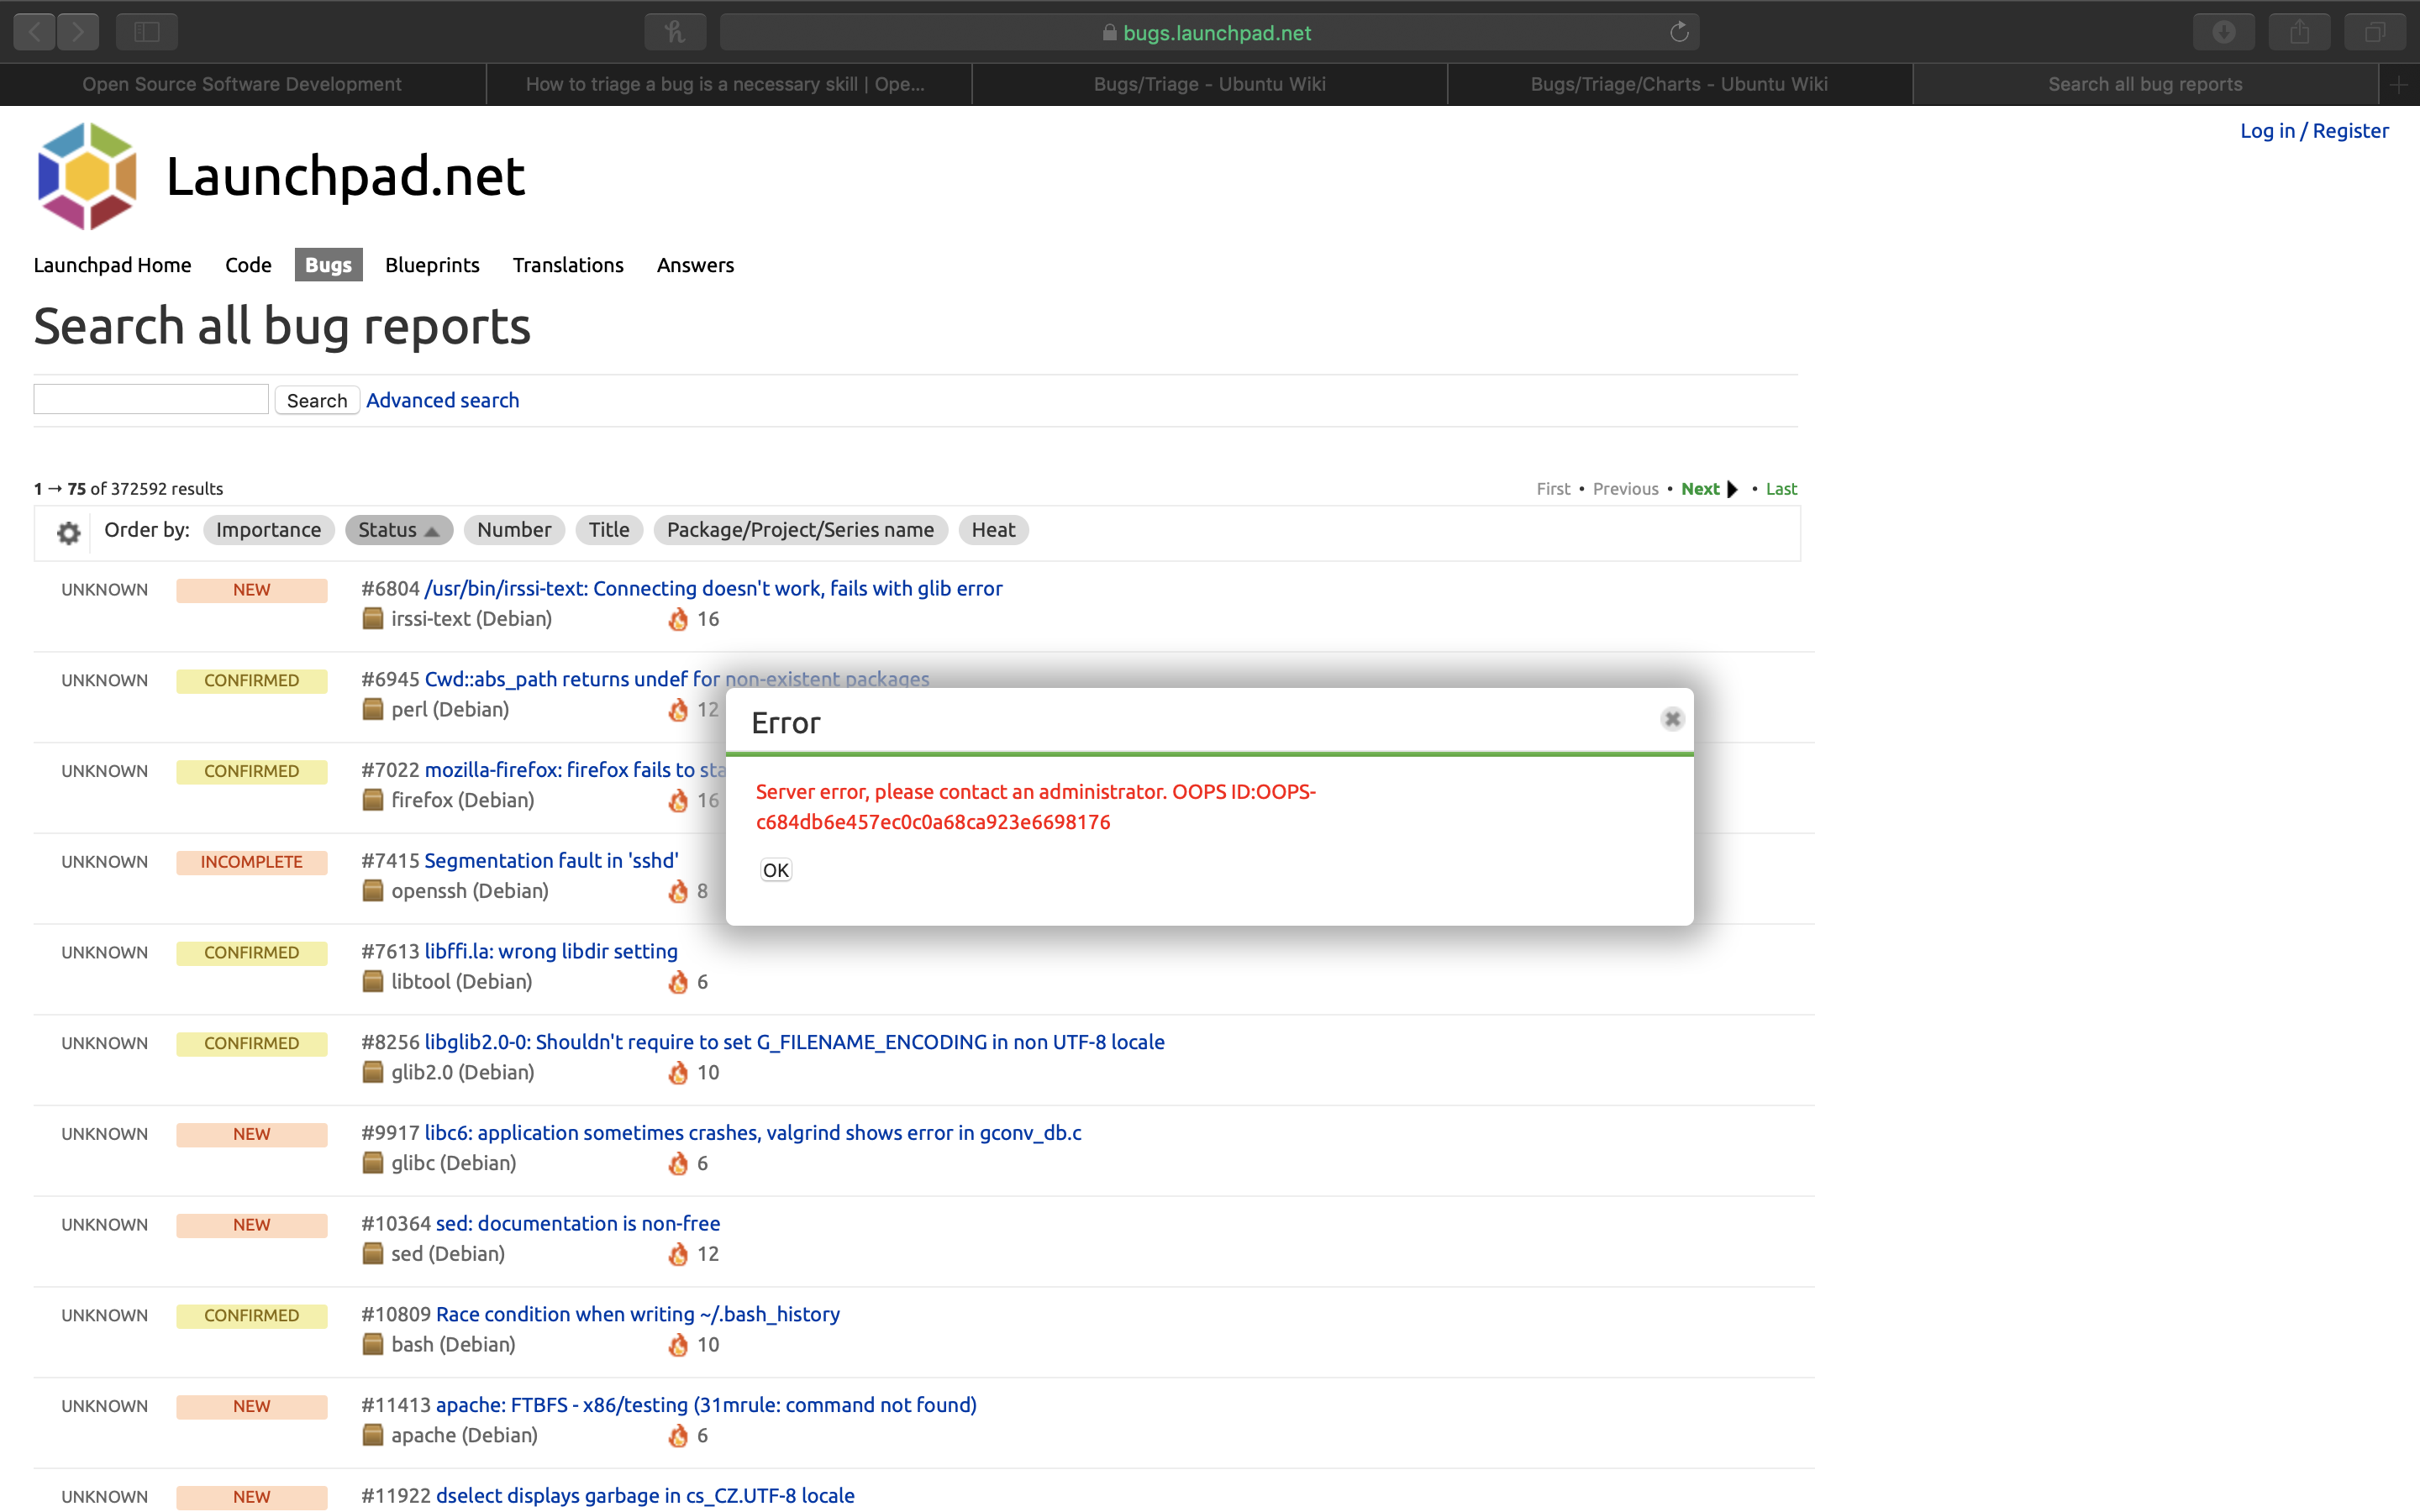Select the Bugs navigation tab
Viewport: 2420px width, 1512px height.
[328, 265]
